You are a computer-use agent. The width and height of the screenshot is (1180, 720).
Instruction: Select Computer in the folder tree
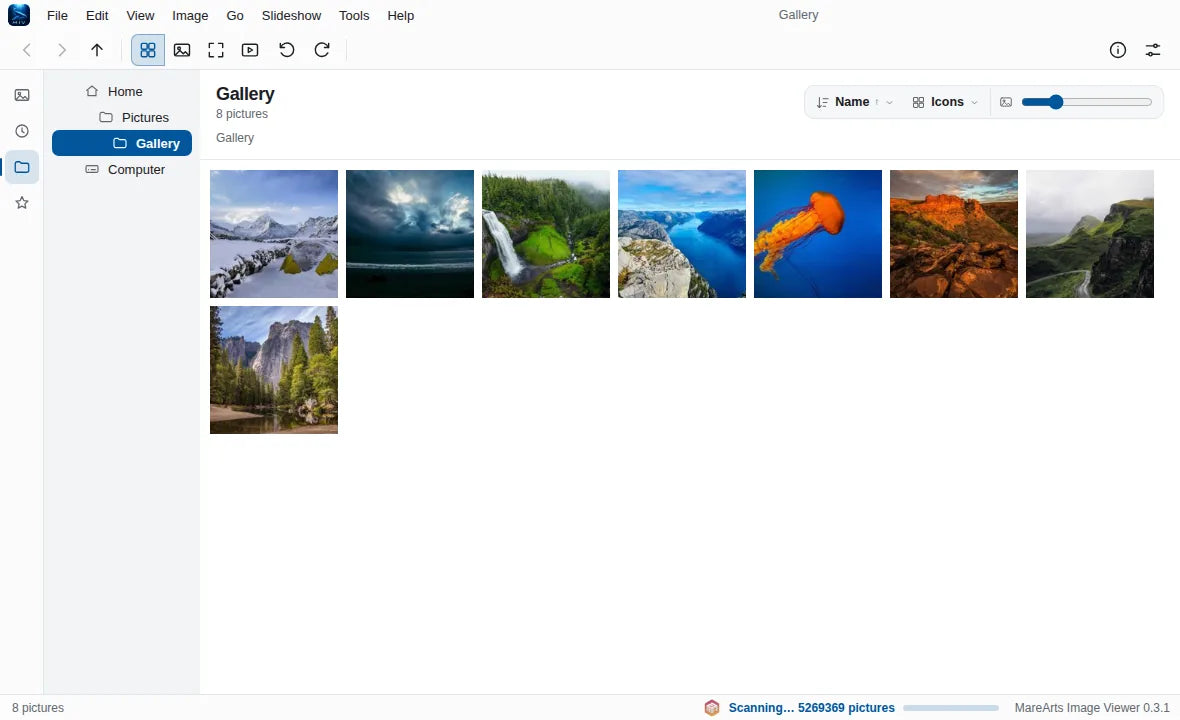[122, 169]
